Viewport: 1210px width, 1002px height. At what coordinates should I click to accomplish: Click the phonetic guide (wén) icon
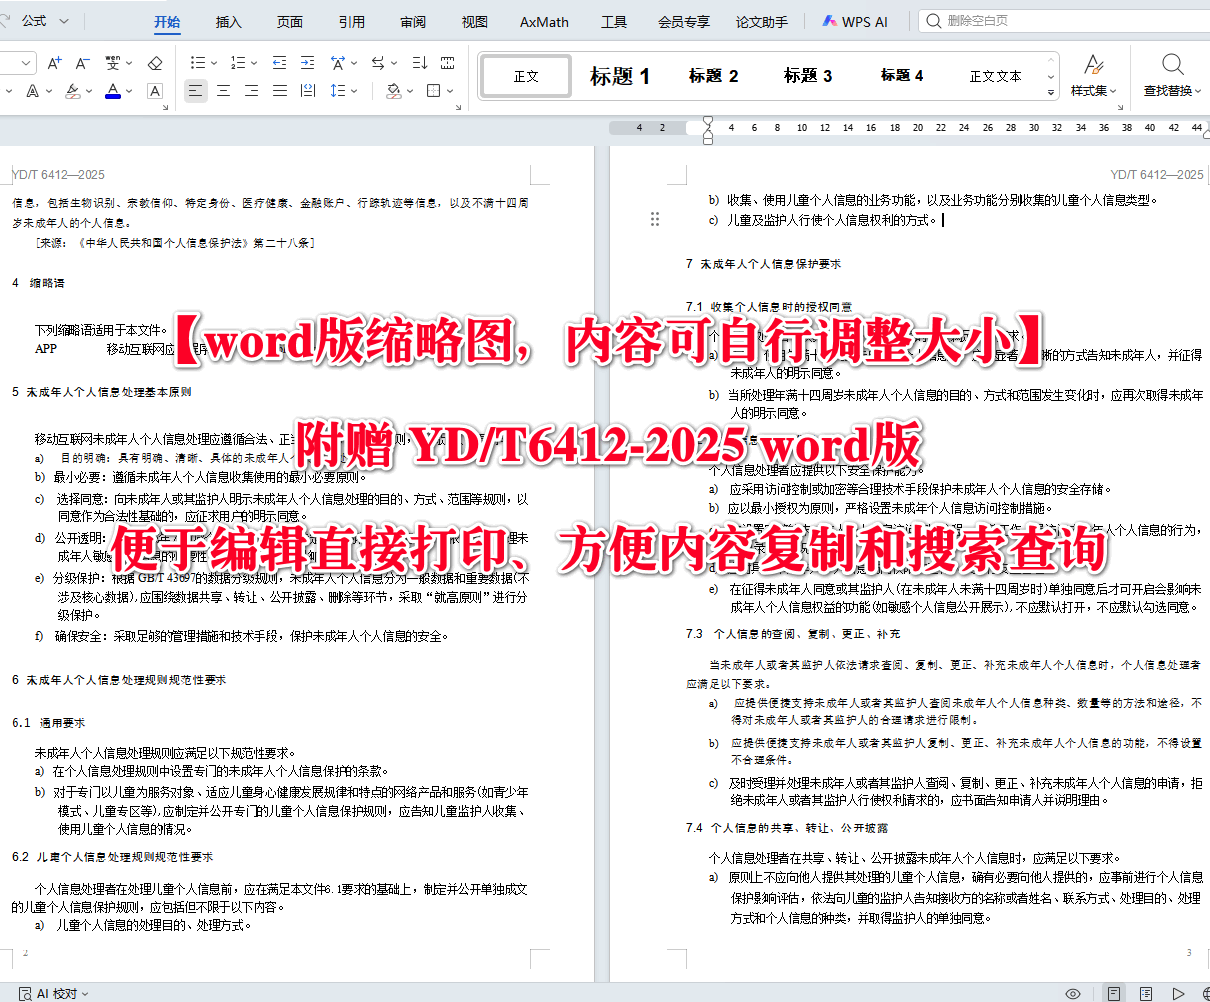coord(112,62)
